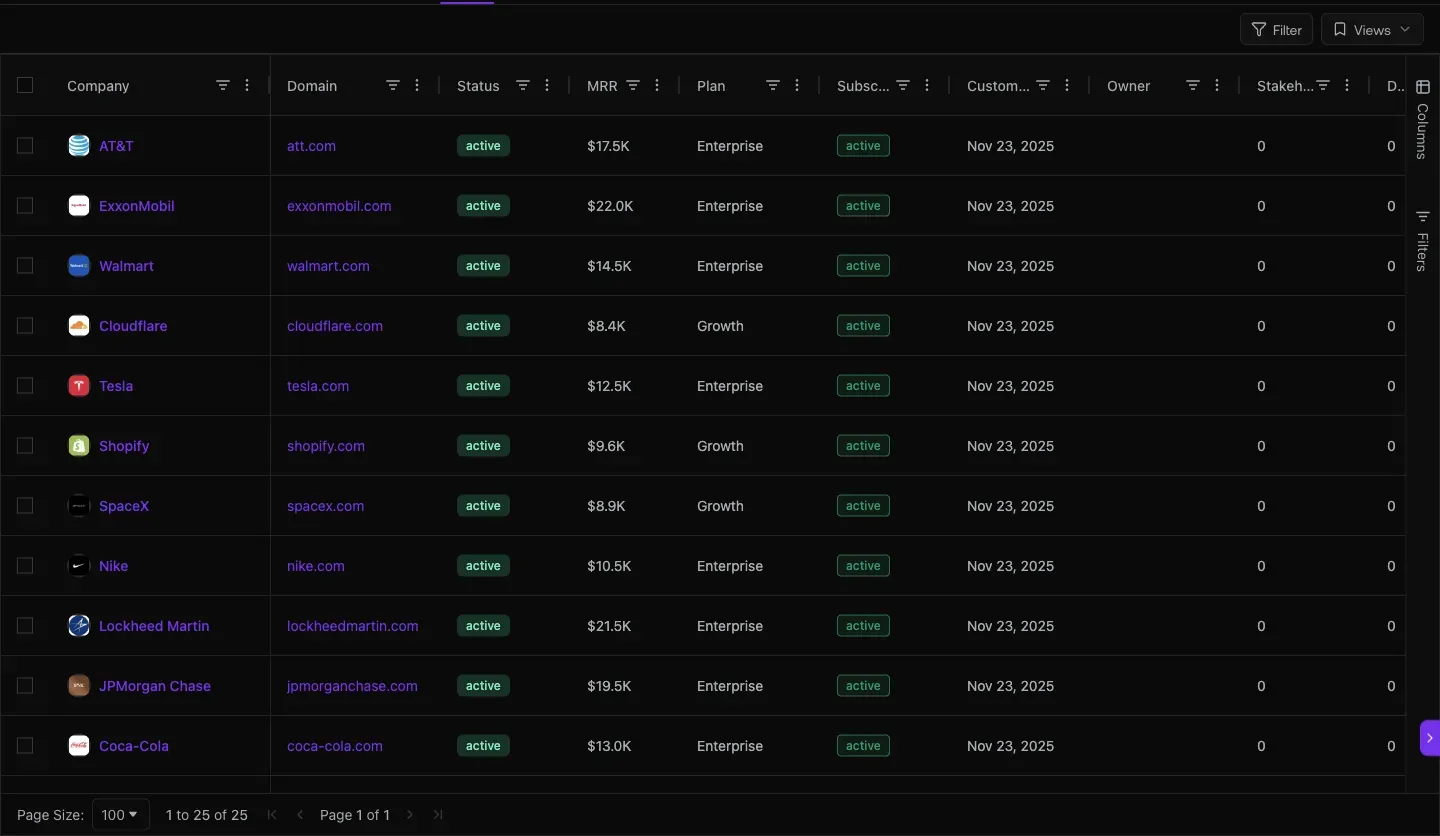
Task: Open options menu for Stakeholders column
Action: (1347, 86)
